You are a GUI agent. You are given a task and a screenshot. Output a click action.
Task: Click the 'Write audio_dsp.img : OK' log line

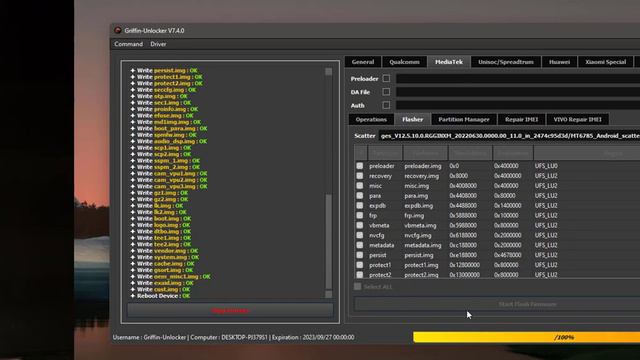(x=169, y=141)
